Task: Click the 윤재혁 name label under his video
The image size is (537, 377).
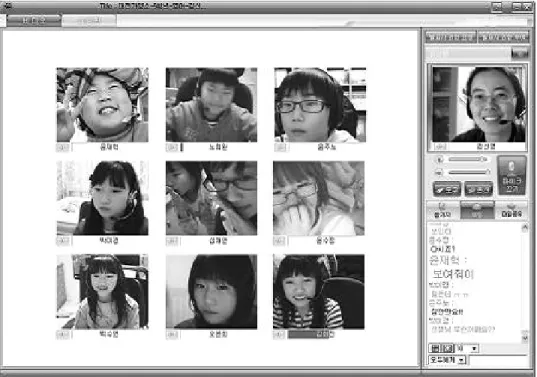Action: pyautogui.click(x=109, y=147)
